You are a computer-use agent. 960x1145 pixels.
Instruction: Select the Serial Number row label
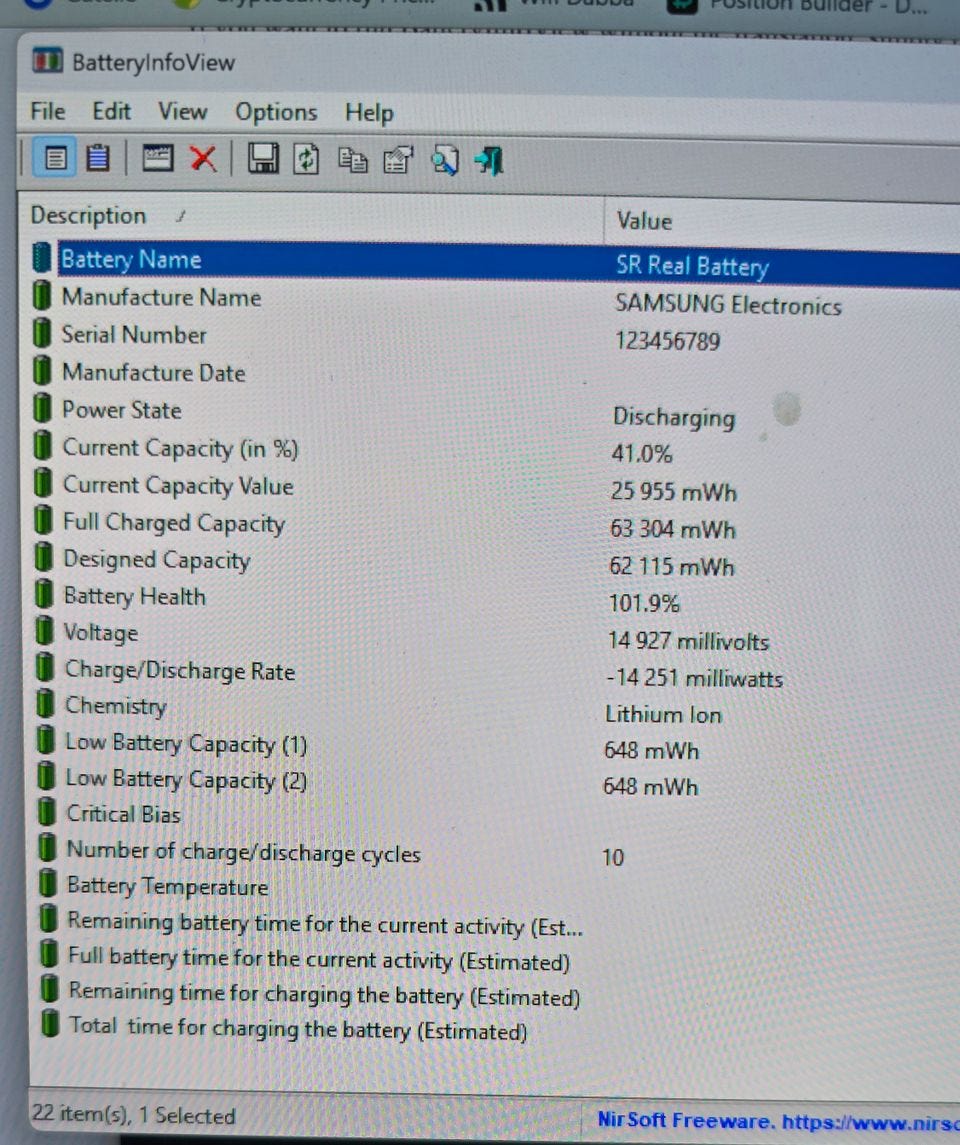click(x=134, y=334)
